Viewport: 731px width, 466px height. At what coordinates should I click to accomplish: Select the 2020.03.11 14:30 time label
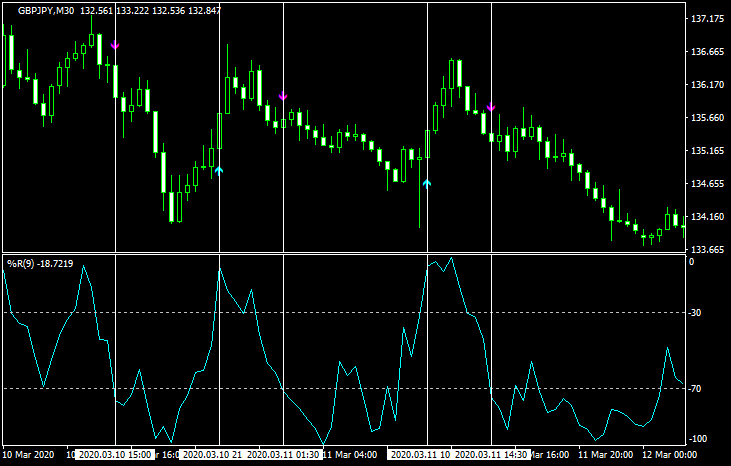click(x=491, y=455)
